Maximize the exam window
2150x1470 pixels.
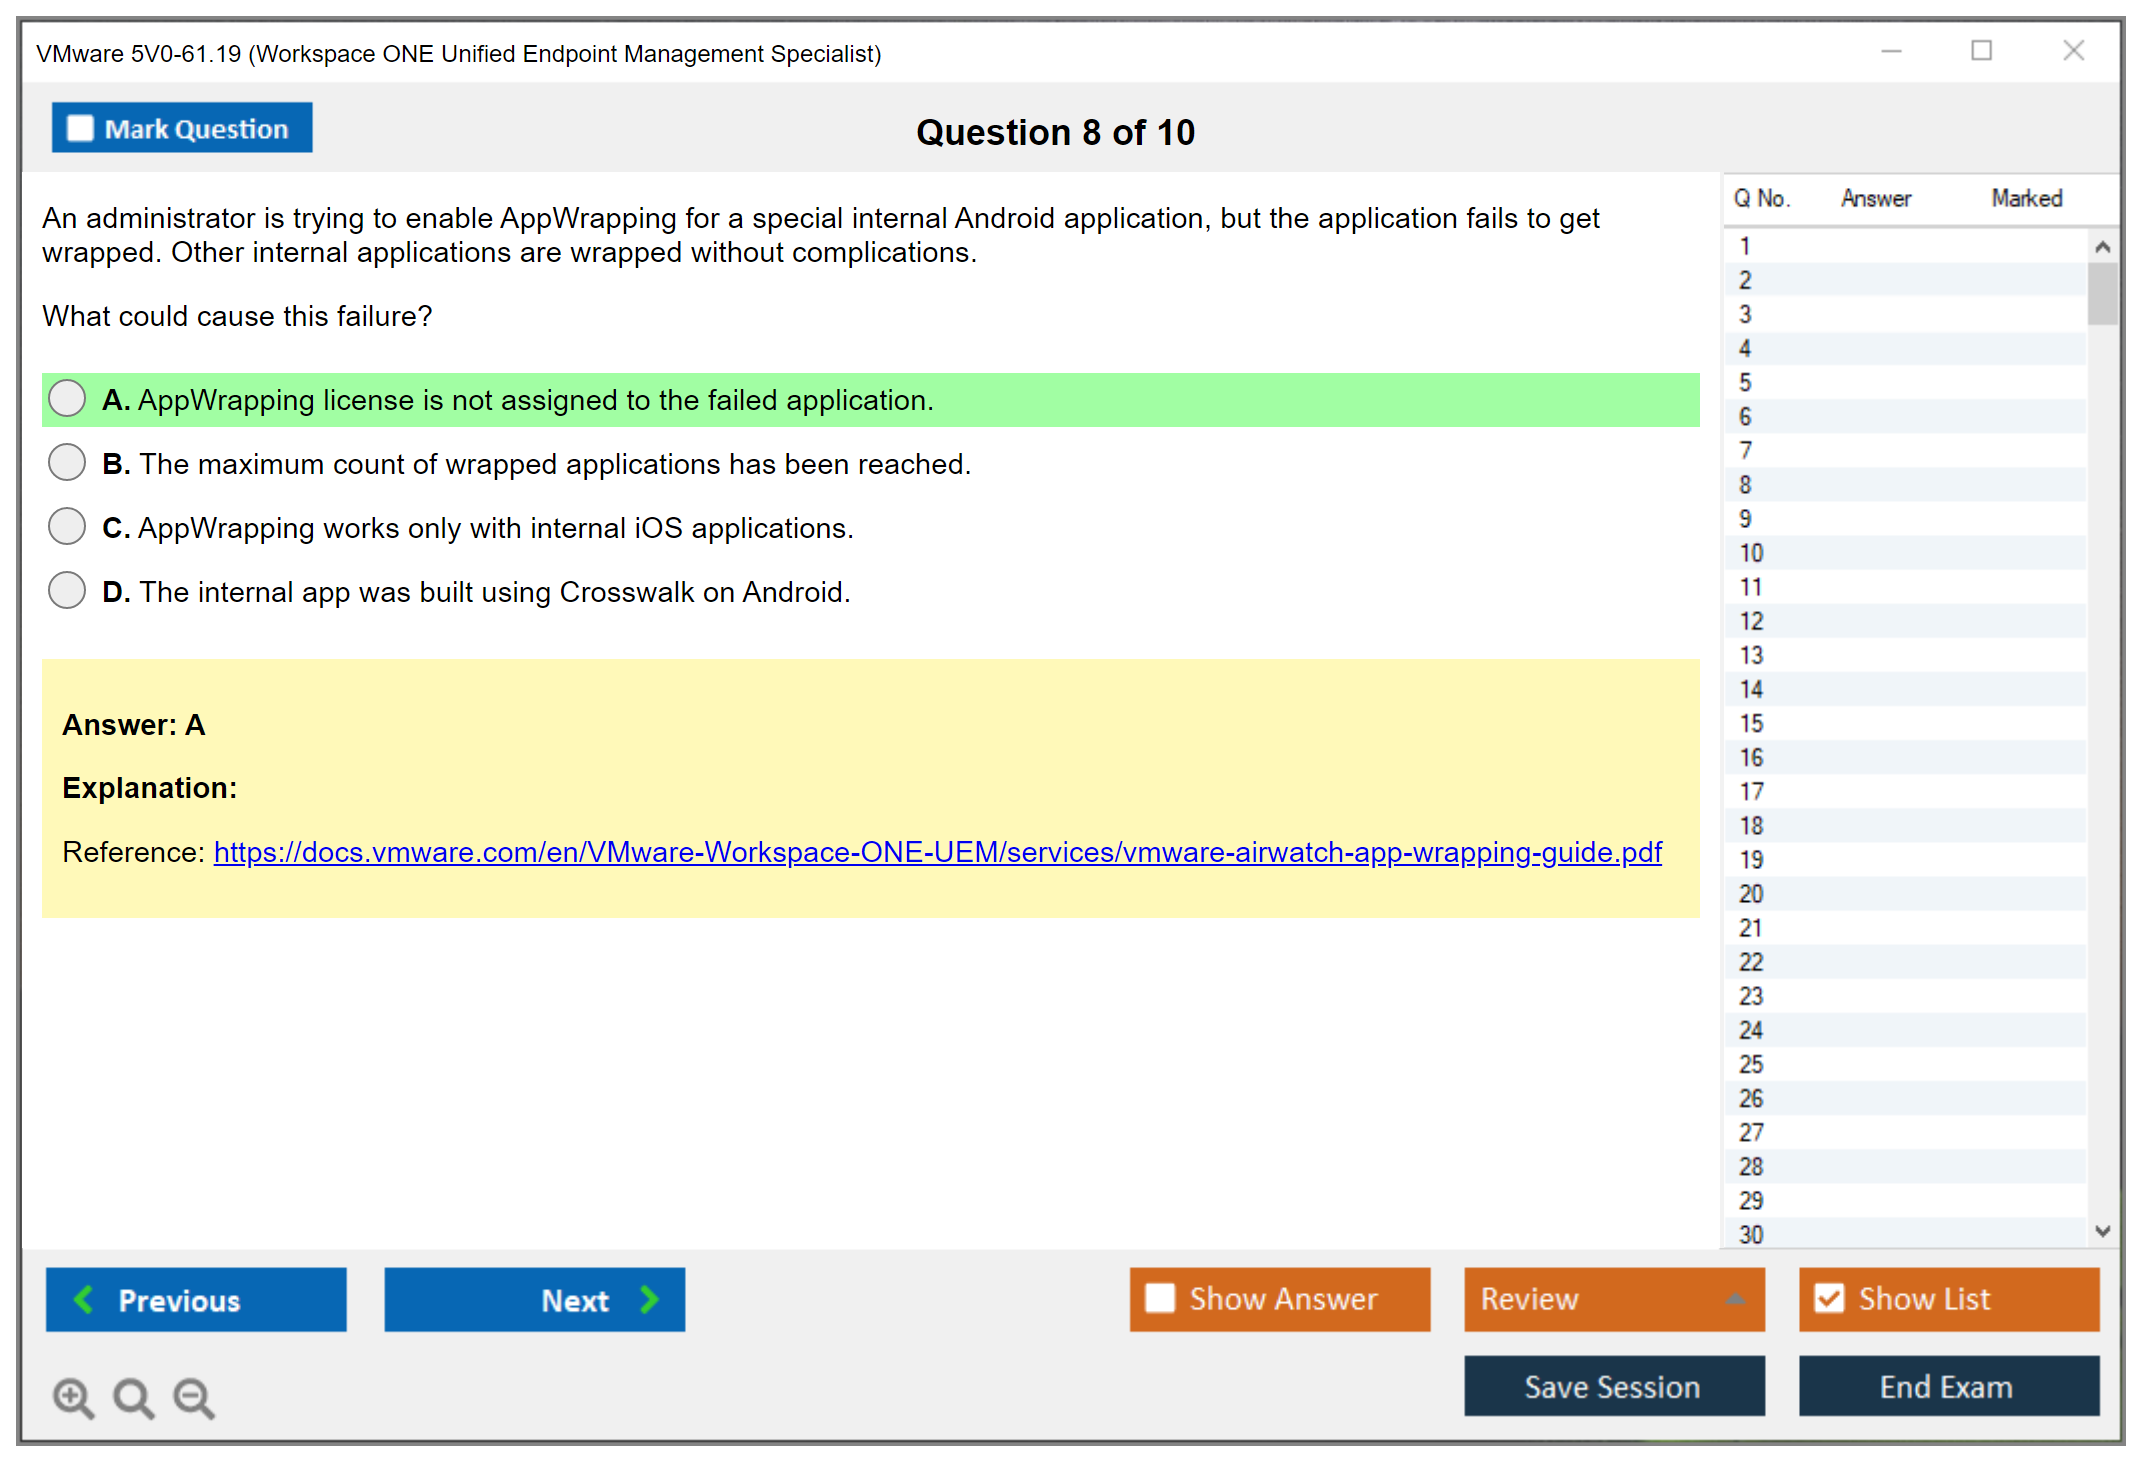[x=1981, y=51]
